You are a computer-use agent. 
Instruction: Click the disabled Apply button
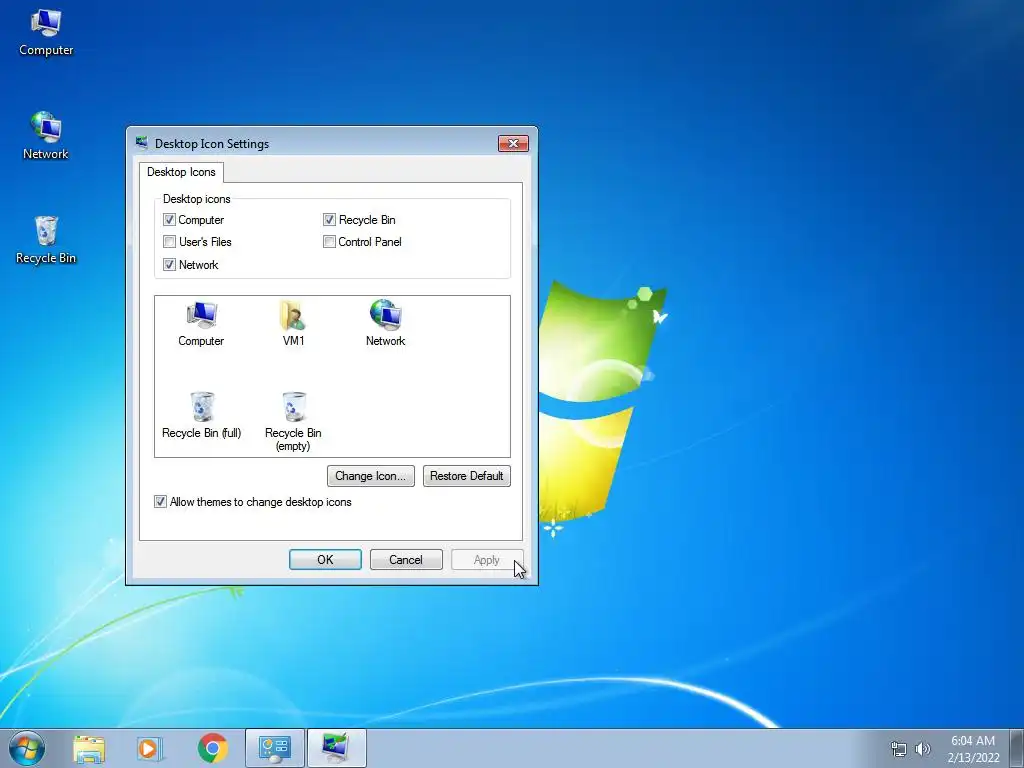tap(487, 560)
